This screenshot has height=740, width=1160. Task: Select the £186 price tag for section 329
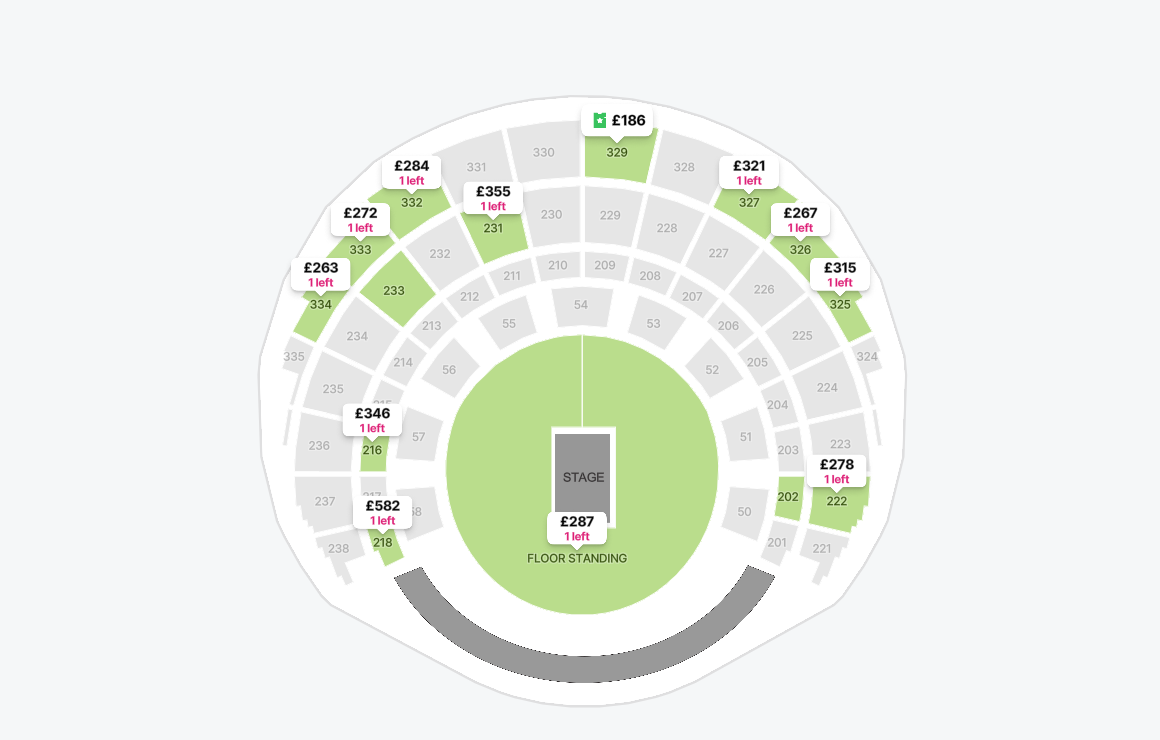pyautogui.click(x=617, y=121)
